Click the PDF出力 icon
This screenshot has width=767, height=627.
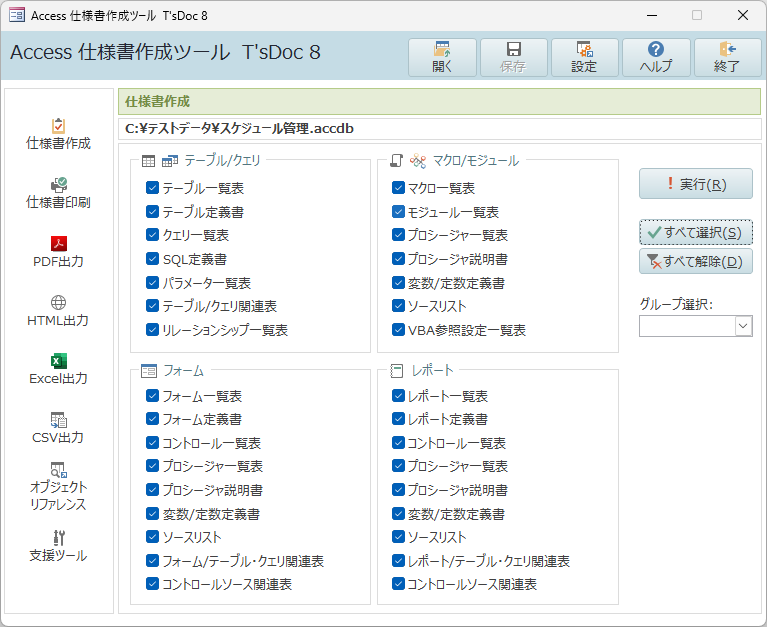58,243
